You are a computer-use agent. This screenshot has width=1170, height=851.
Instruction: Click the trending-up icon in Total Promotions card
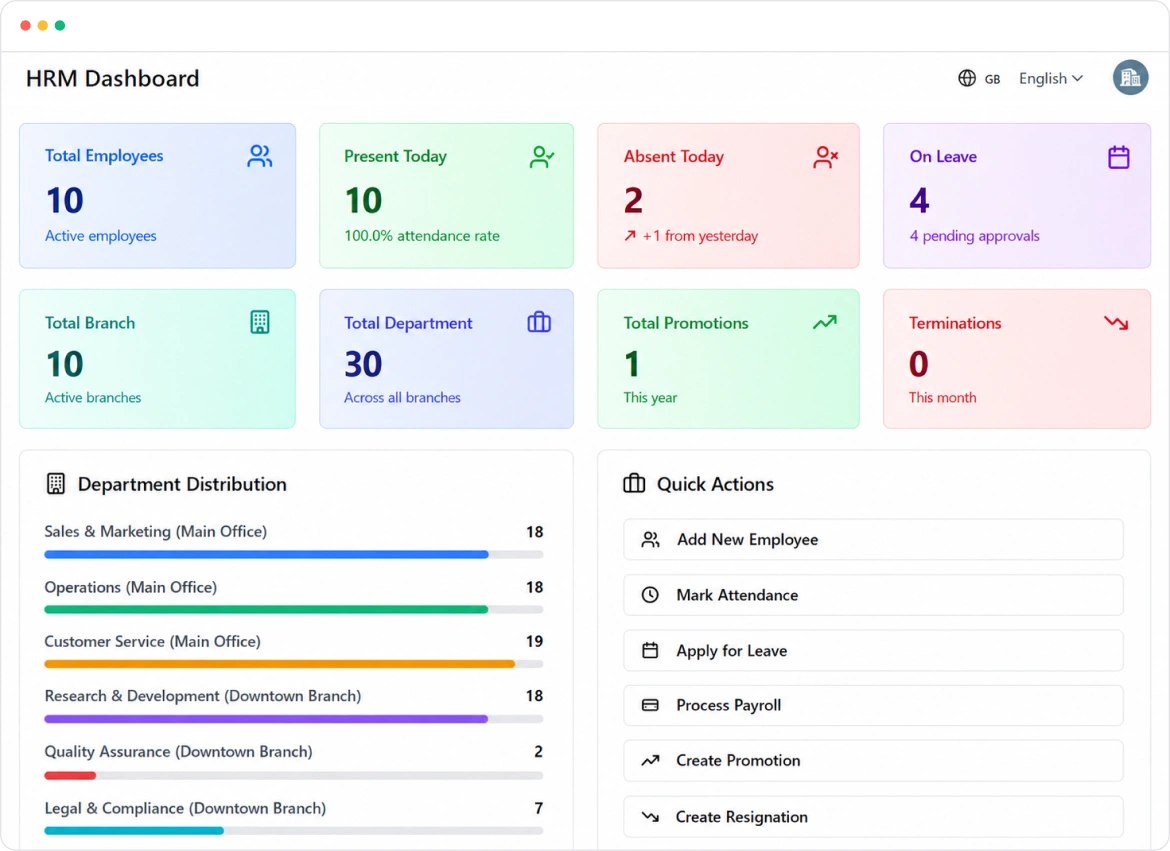click(x=825, y=322)
